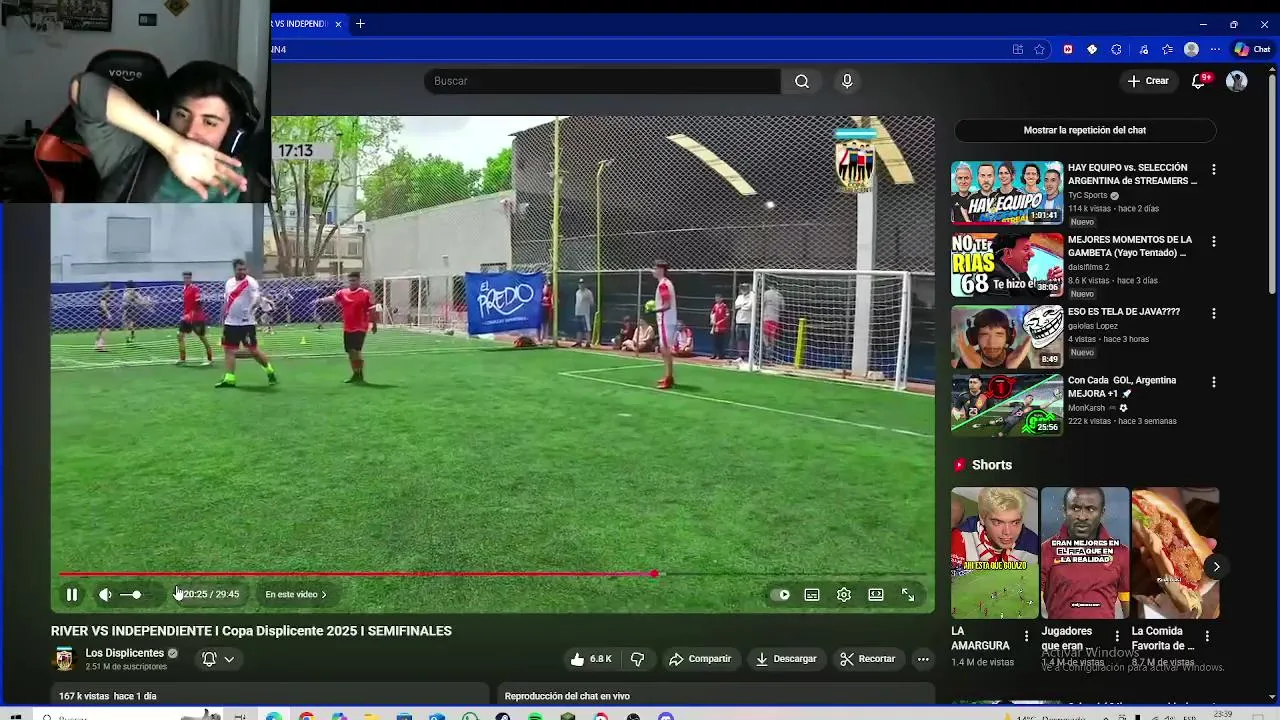This screenshot has width=1280, height=720.
Task: Click the split screen icon in the address bar
Action: pyautogui.click(x=1018, y=49)
